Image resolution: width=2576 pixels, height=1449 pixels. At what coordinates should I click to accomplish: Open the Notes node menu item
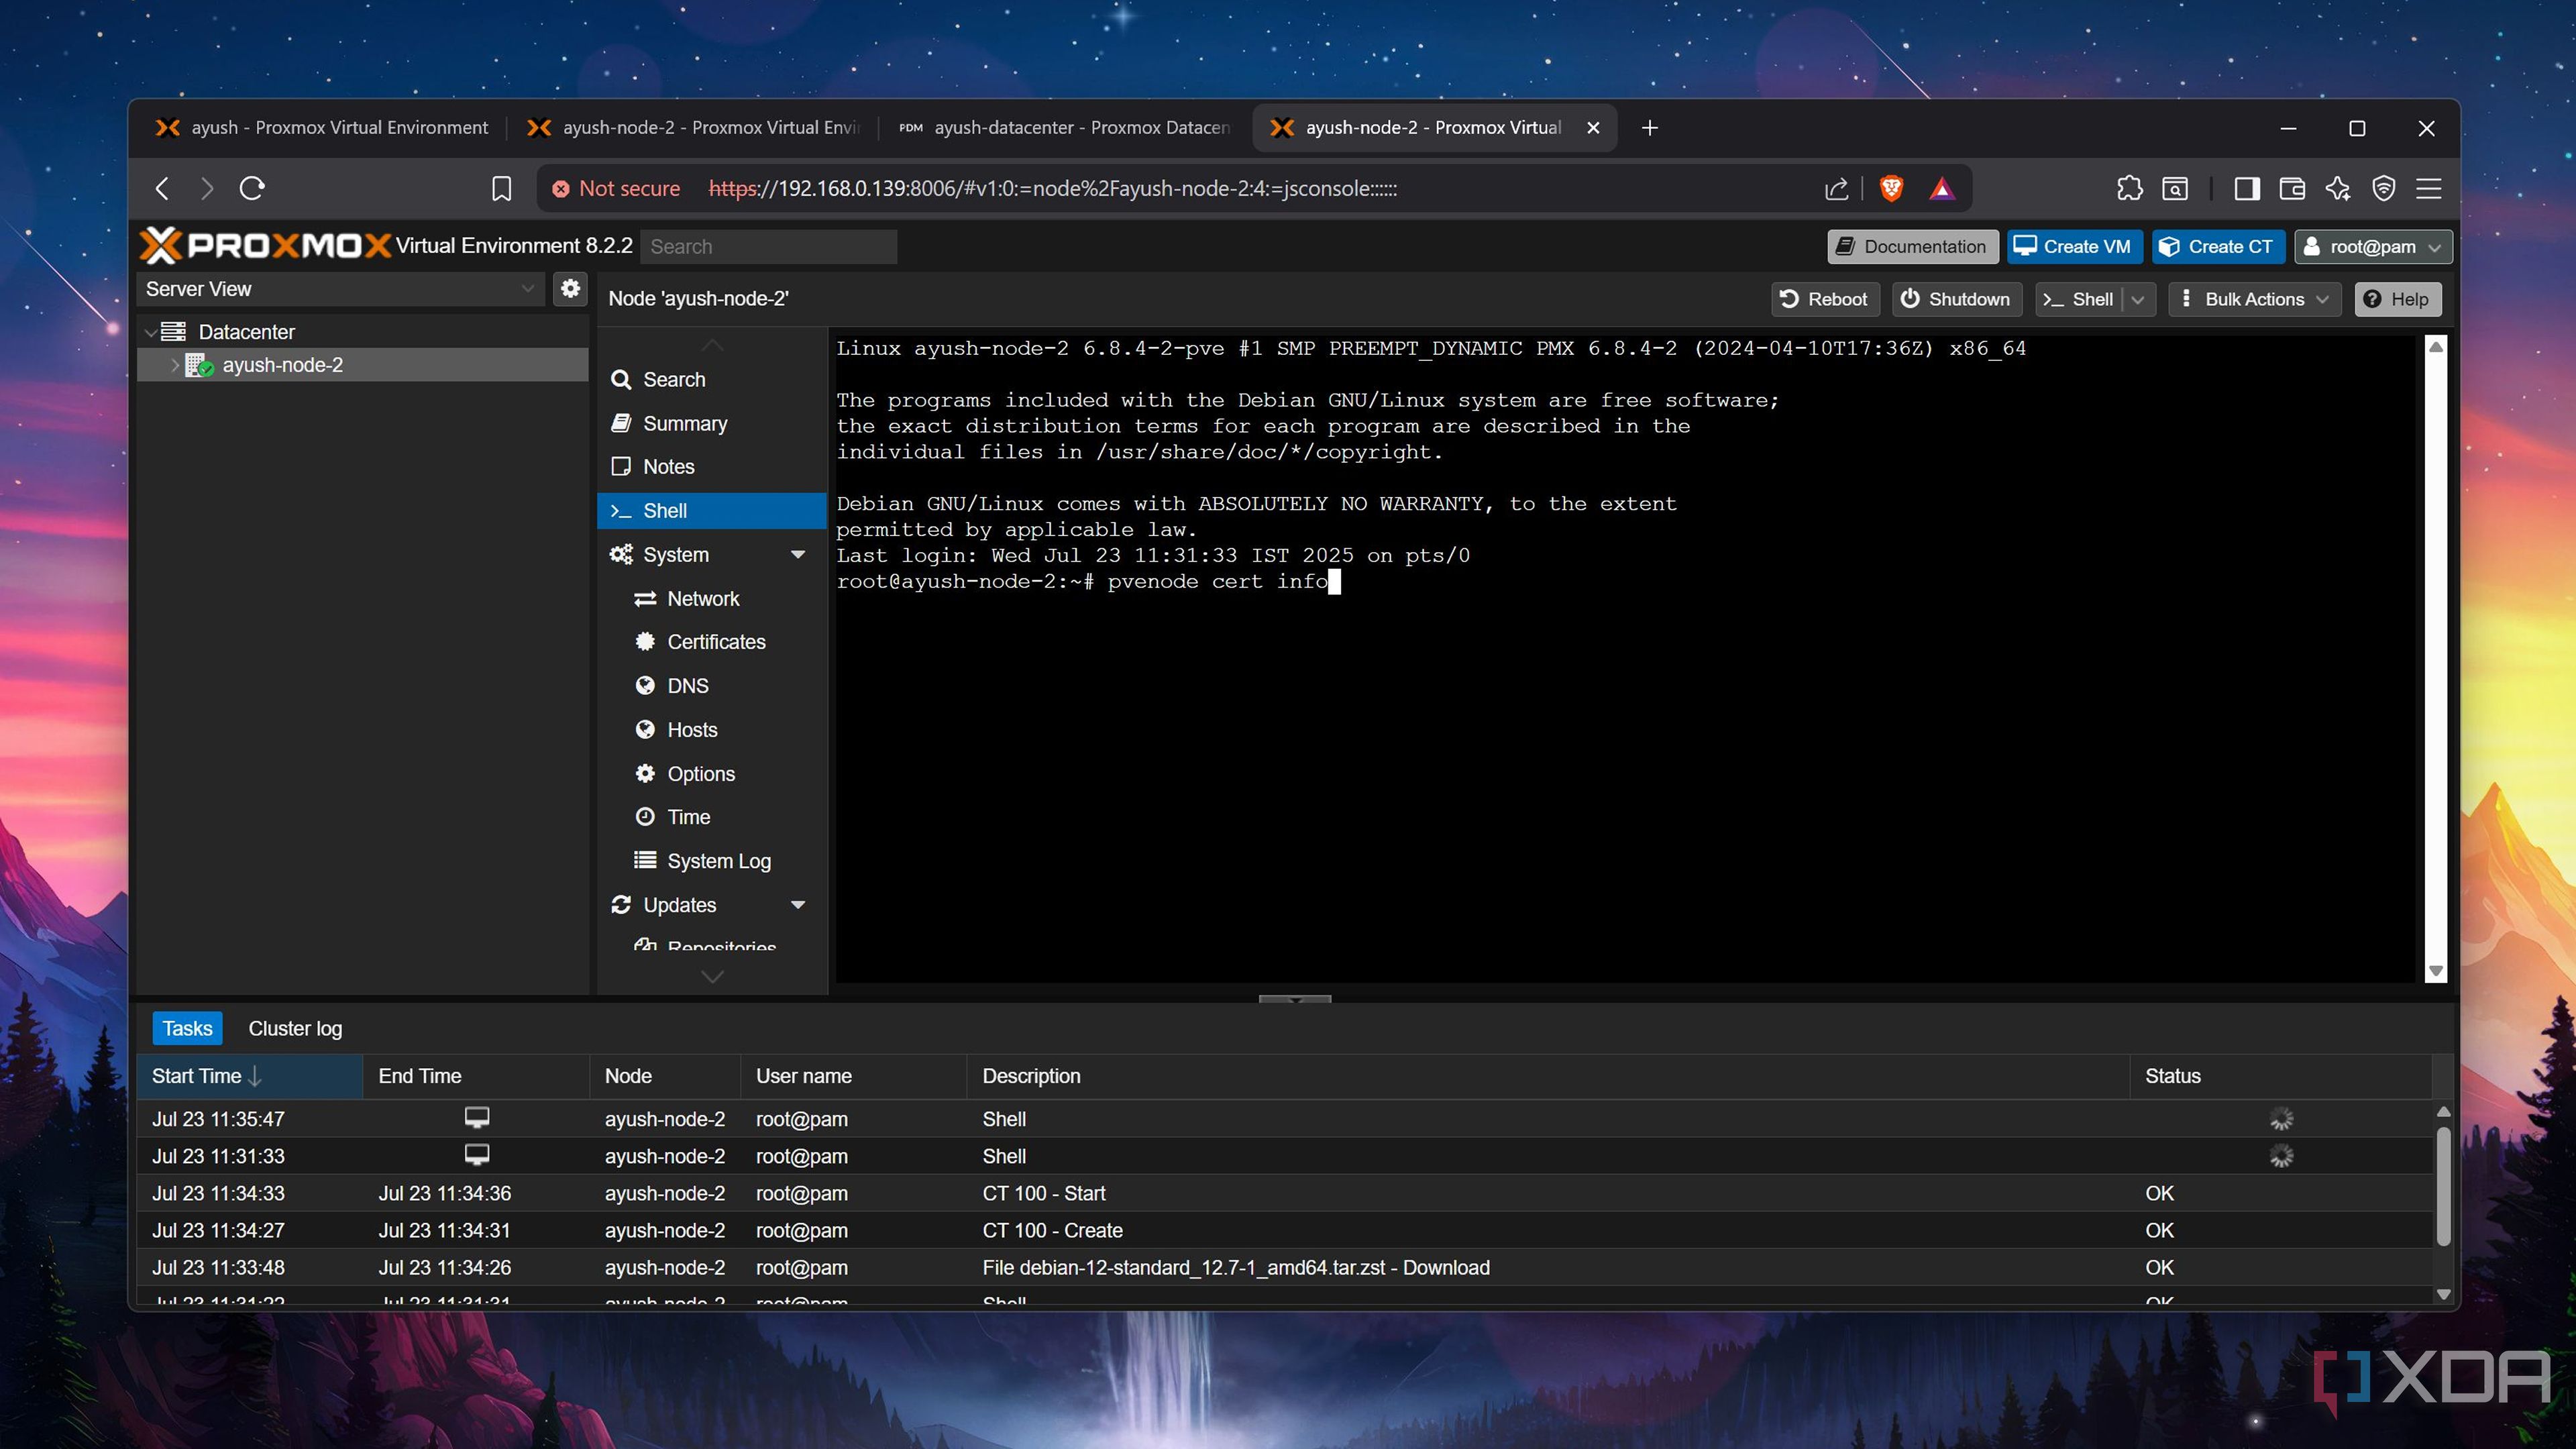[x=712, y=467]
